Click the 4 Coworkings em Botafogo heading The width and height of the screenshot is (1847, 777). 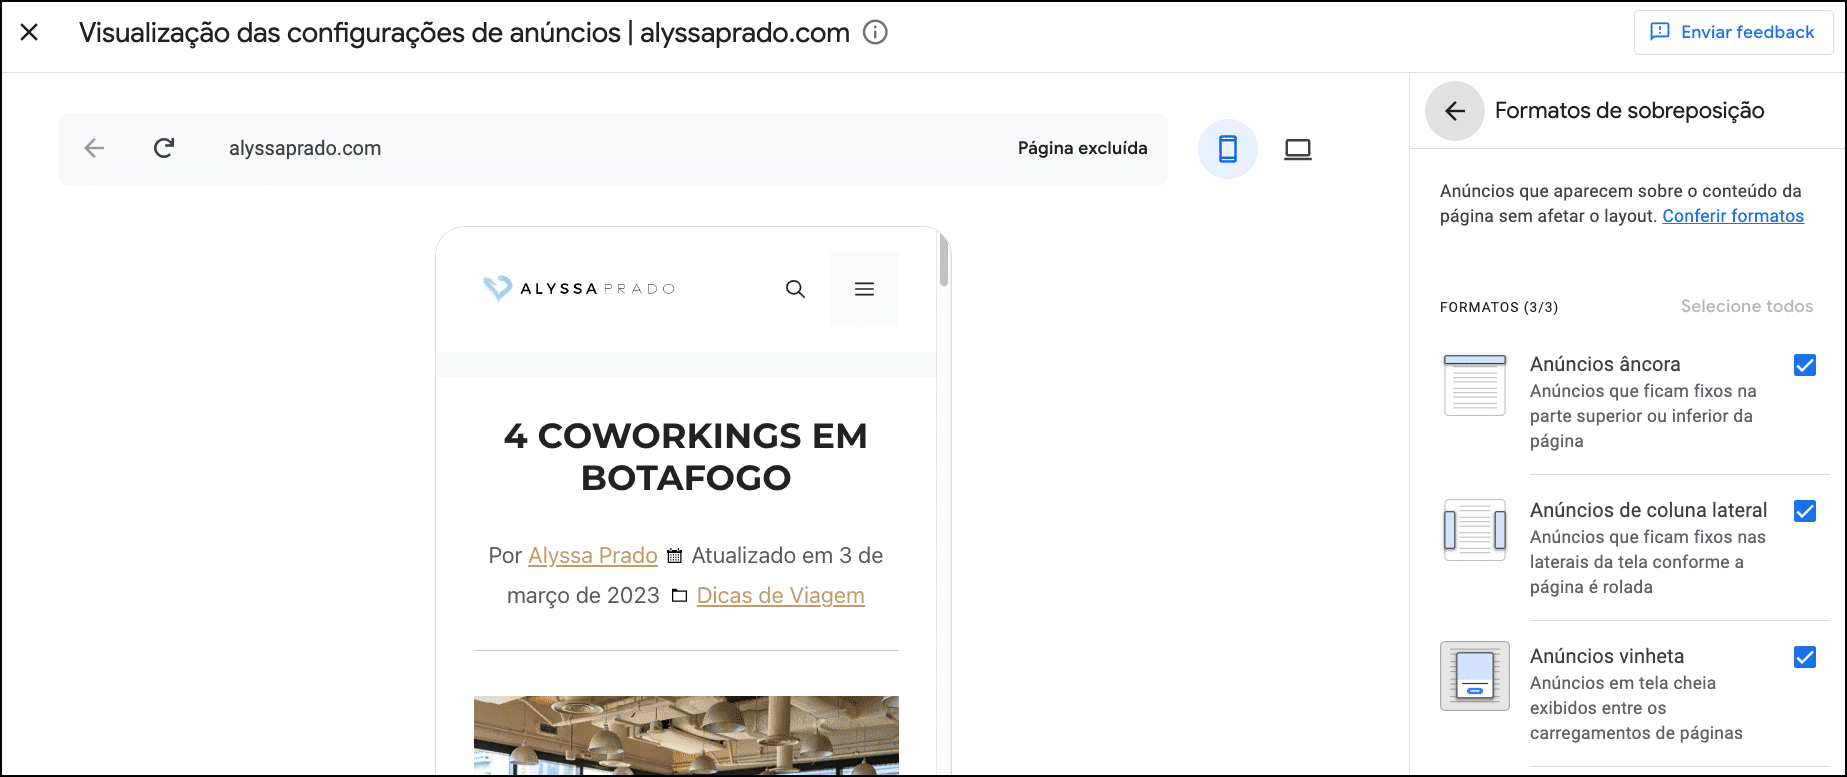click(x=686, y=456)
